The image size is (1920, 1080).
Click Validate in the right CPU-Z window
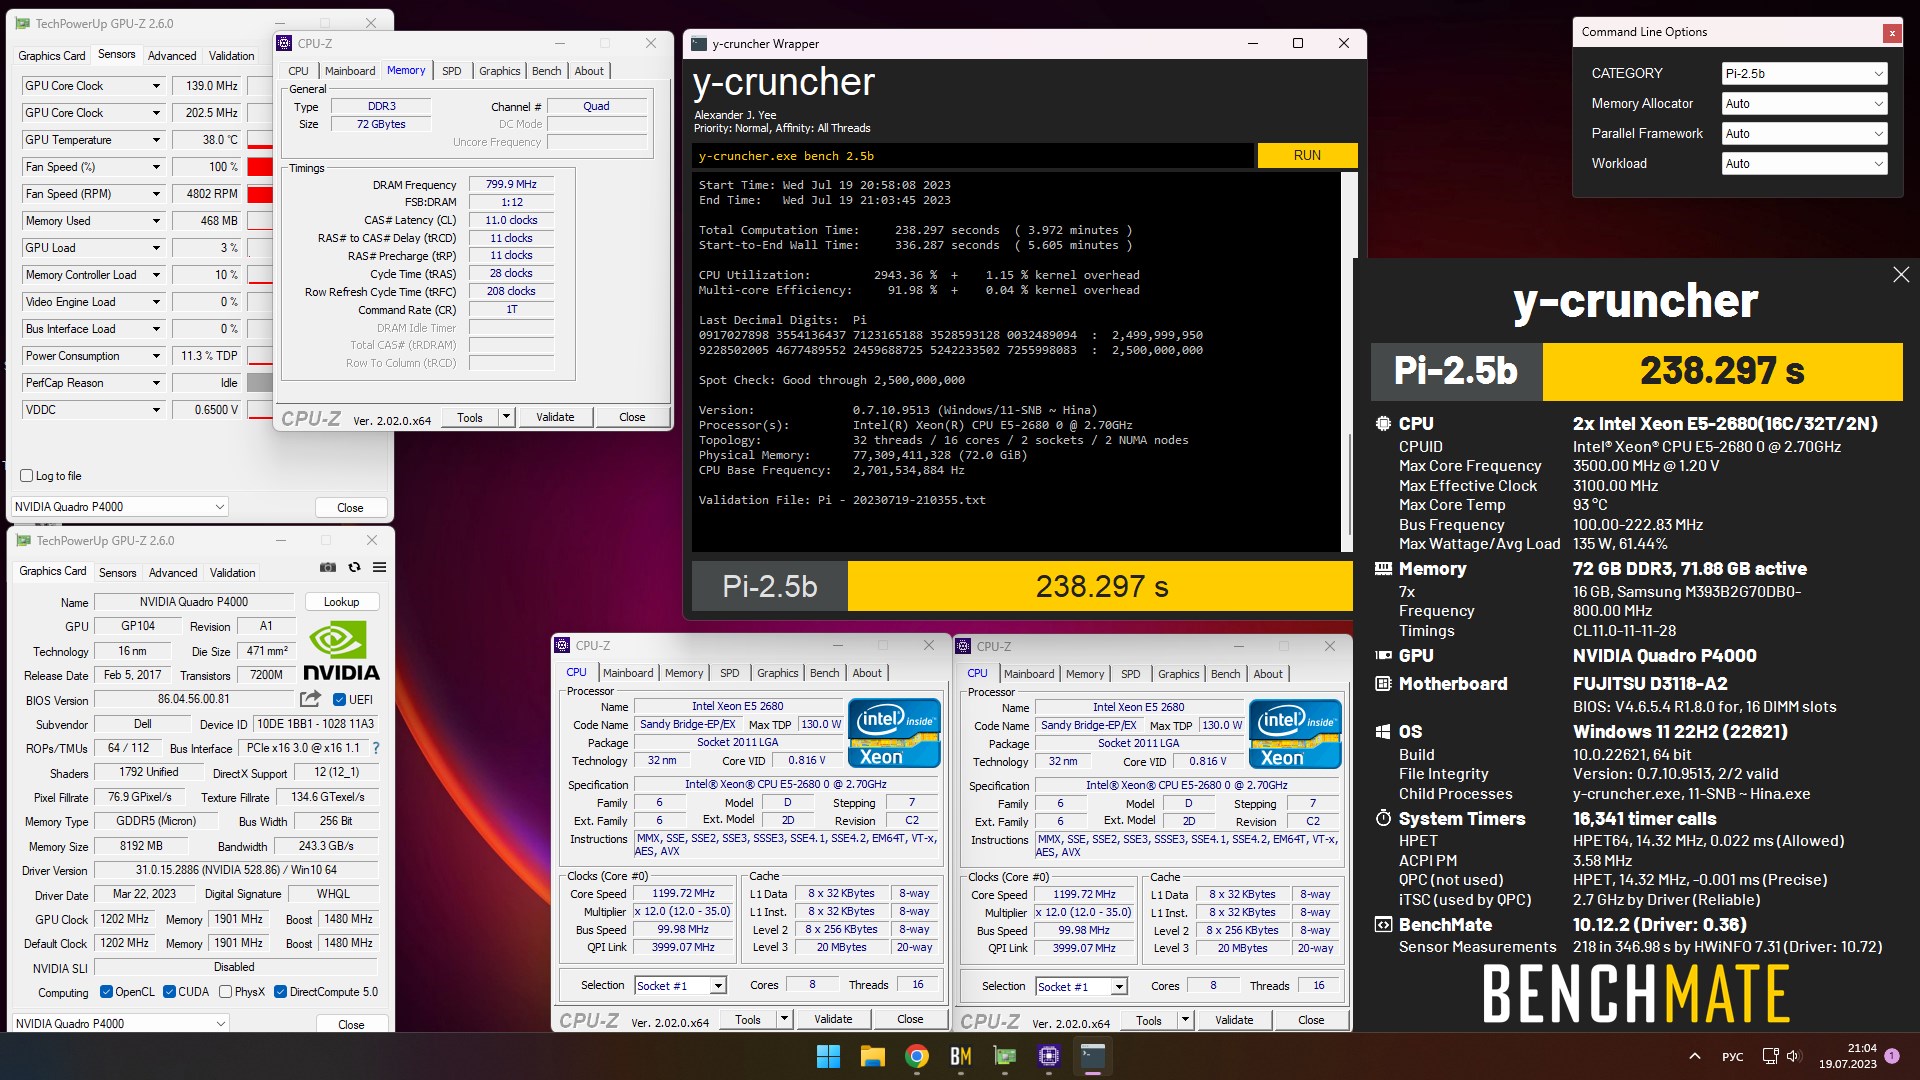coord(1234,1020)
